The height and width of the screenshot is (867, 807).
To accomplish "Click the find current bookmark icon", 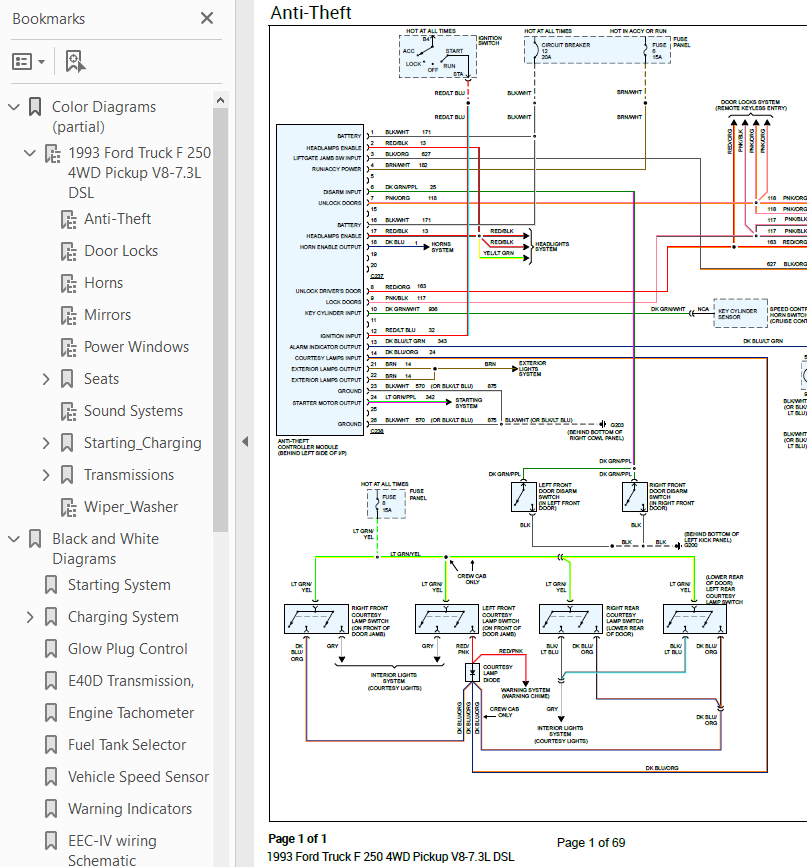I will coord(75,61).
